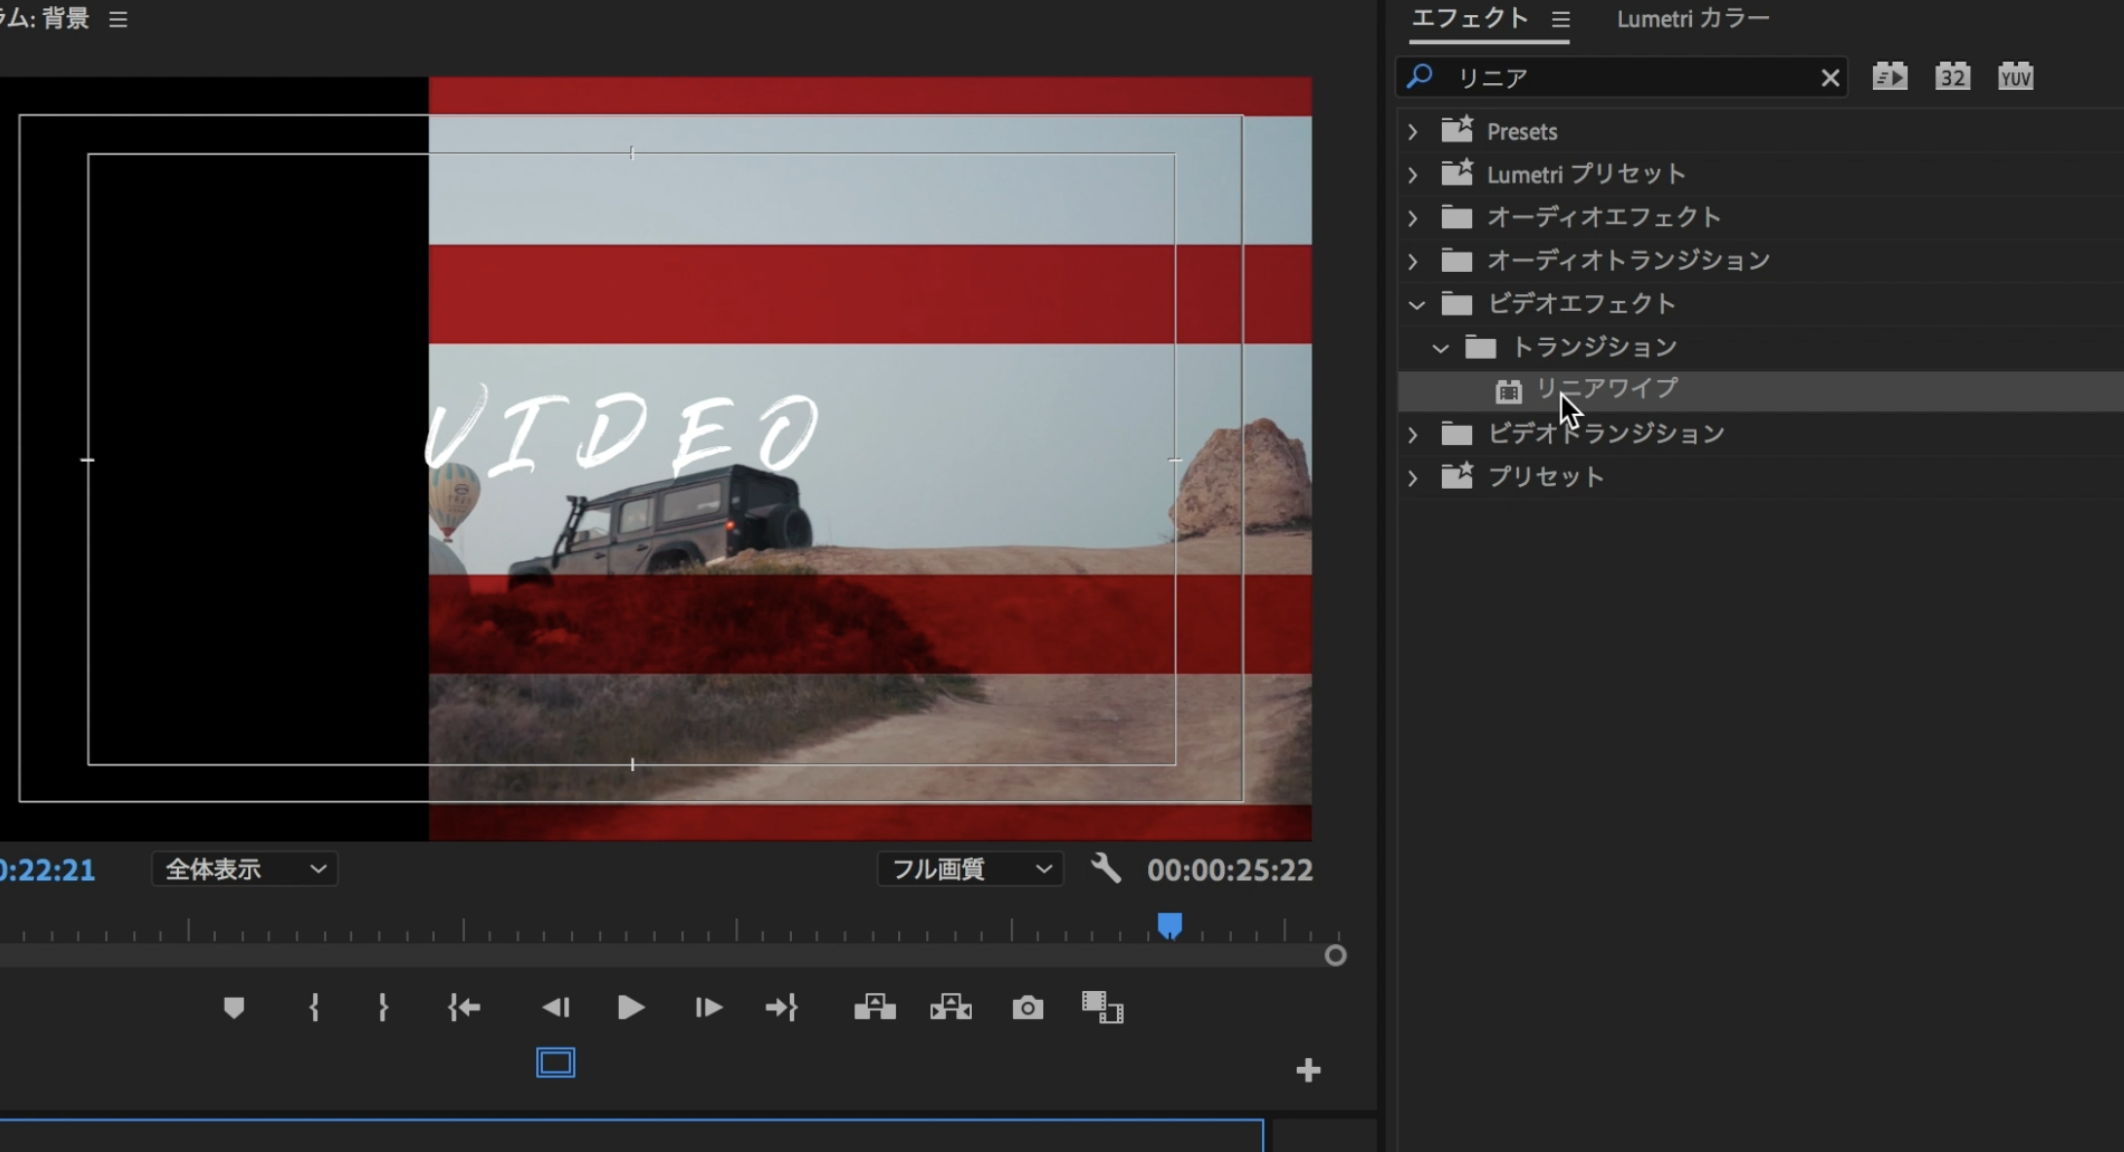The image size is (2124, 1152).
Task: Select the Lift icon in transport controls
Action: [x=873, y=1008]
